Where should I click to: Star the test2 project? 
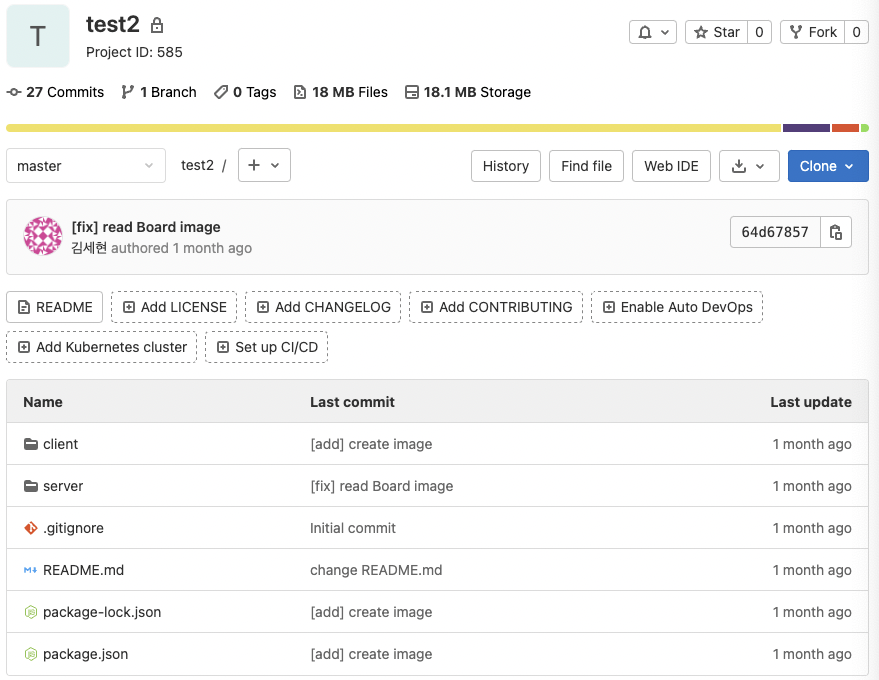coord(716,33)
